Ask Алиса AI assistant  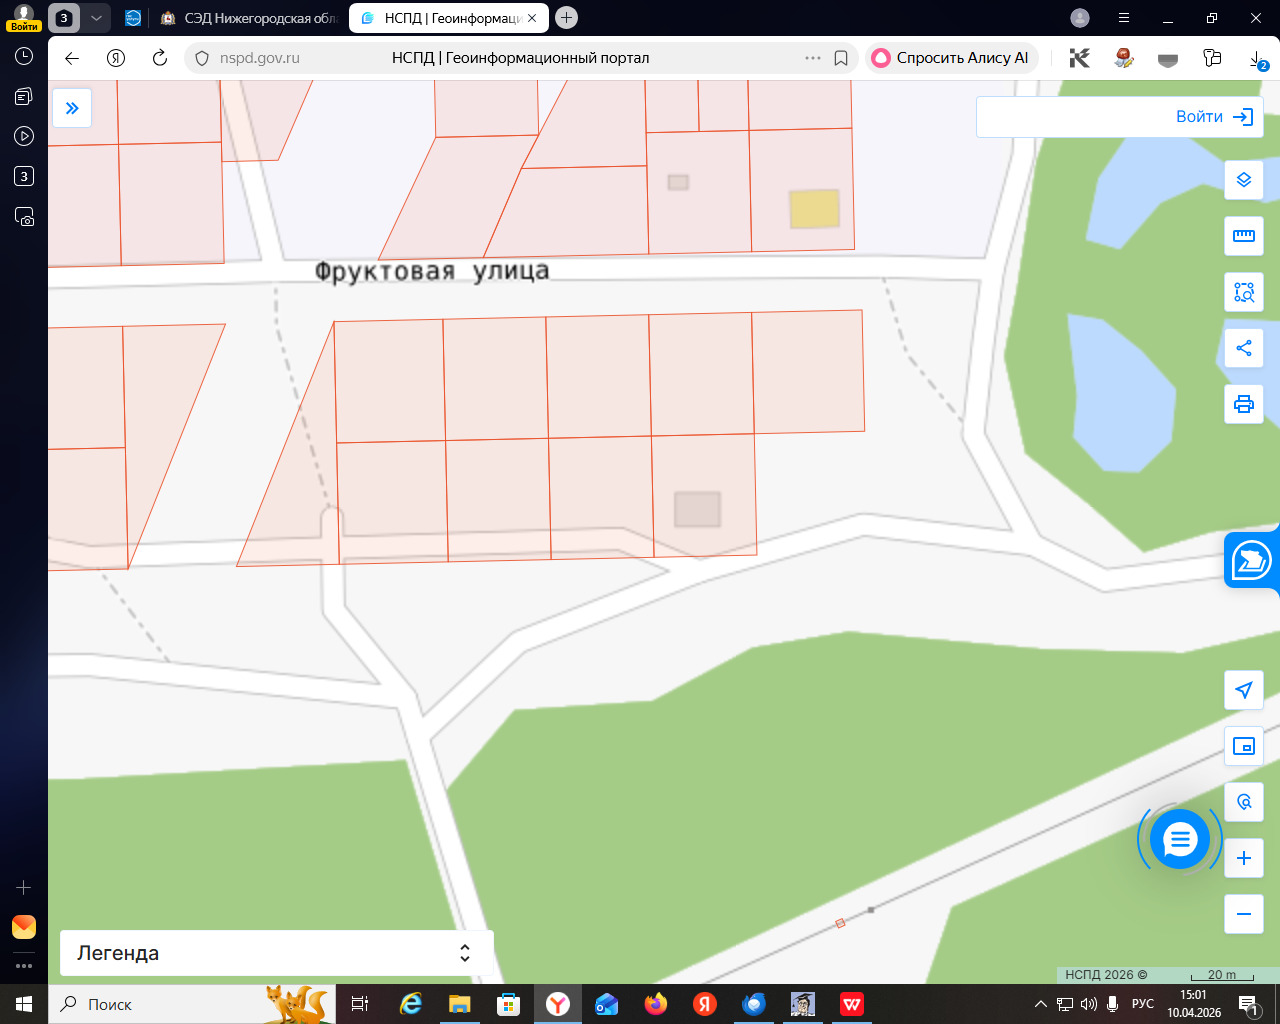951,58
